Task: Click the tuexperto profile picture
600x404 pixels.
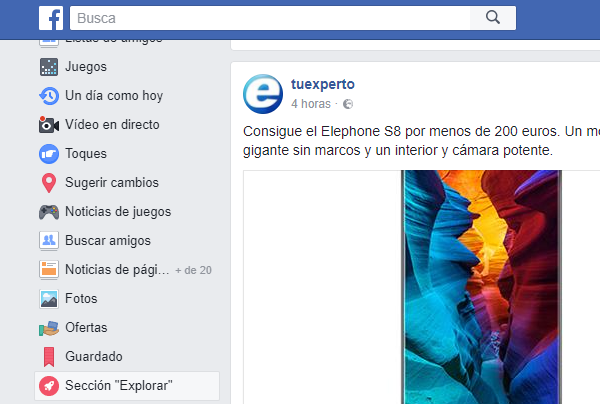Action: click(x=263, y=94)
